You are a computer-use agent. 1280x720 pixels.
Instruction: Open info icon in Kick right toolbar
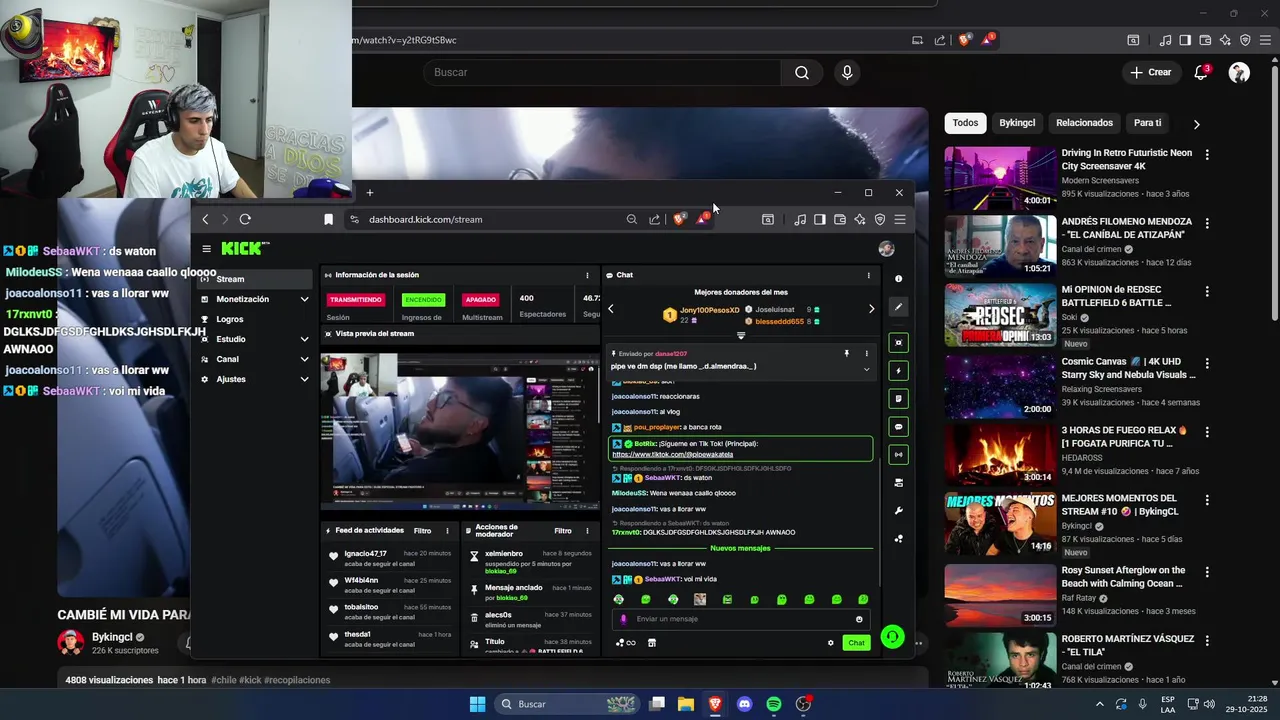click(x=898, y=279)
